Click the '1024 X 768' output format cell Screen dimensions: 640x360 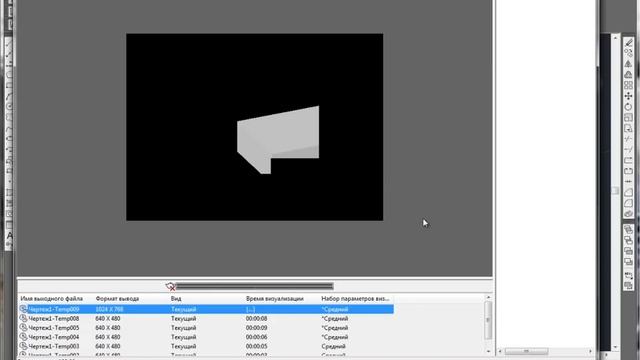tap(109, 309)
